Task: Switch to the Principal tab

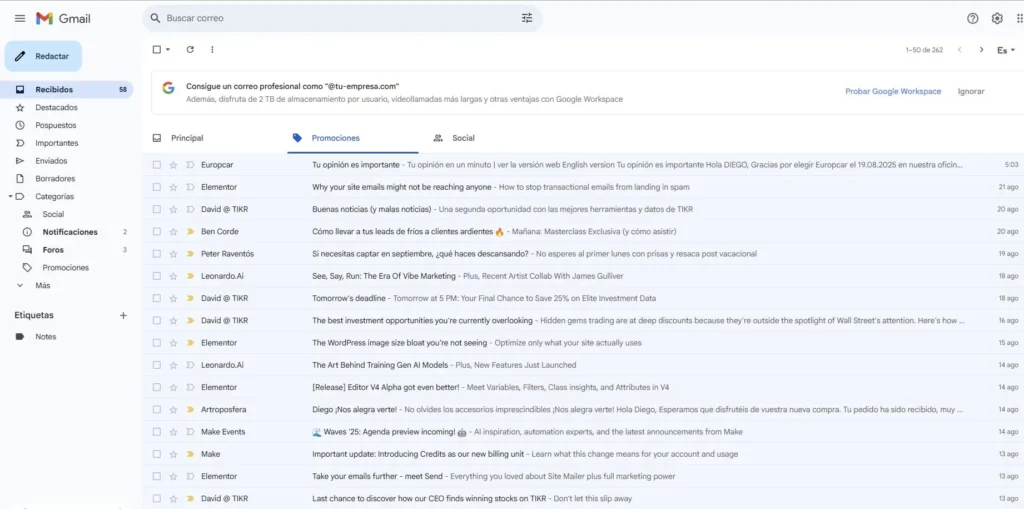Action: [x=186, y=138]
